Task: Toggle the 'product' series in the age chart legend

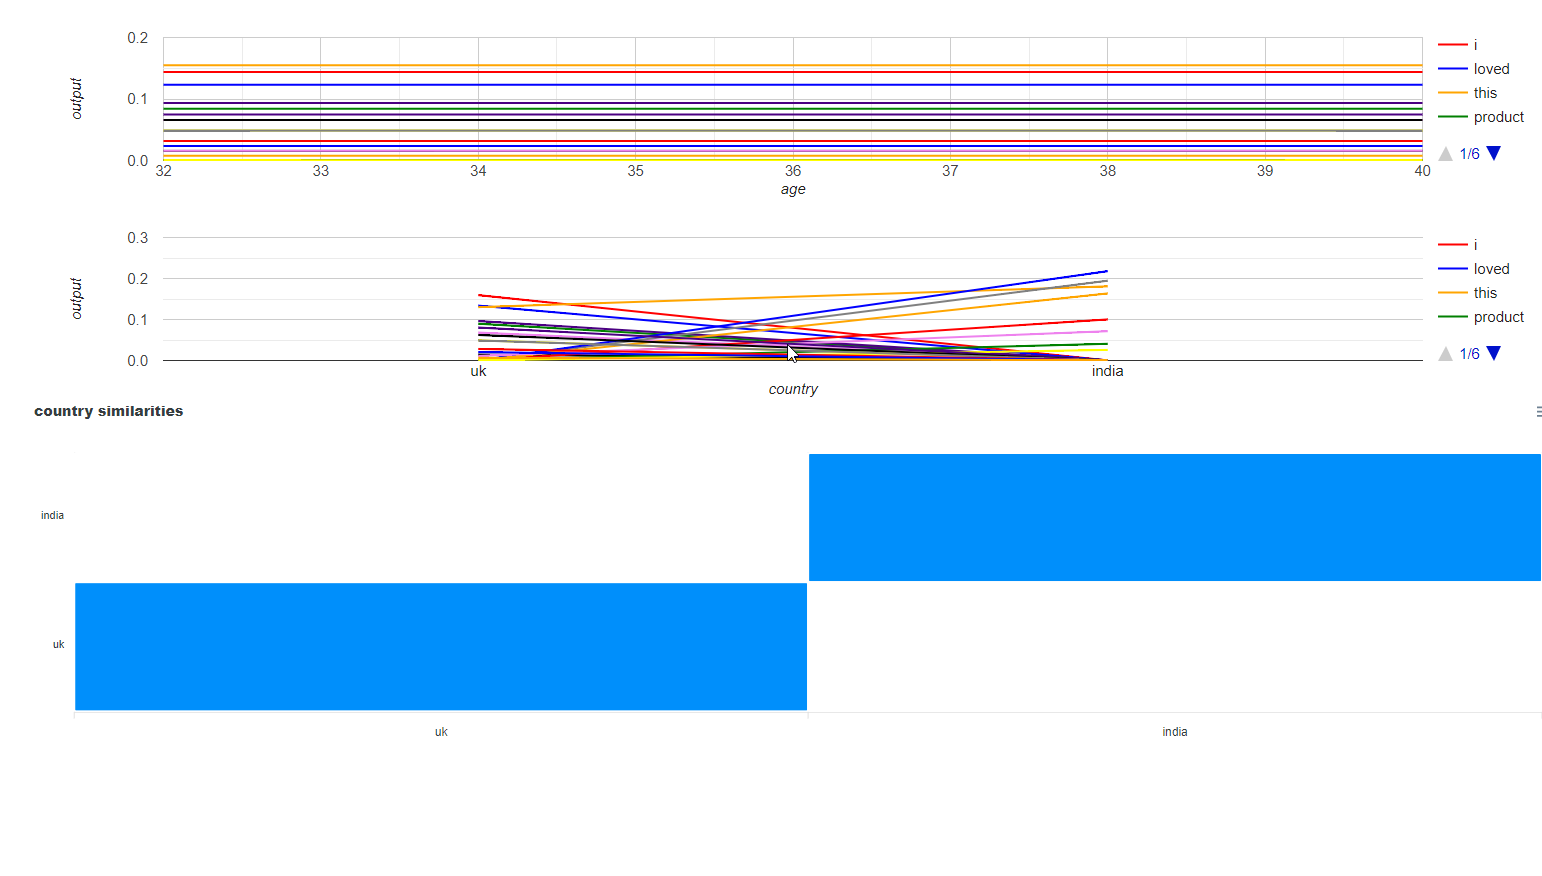Action: click(x=1499, y=116)
